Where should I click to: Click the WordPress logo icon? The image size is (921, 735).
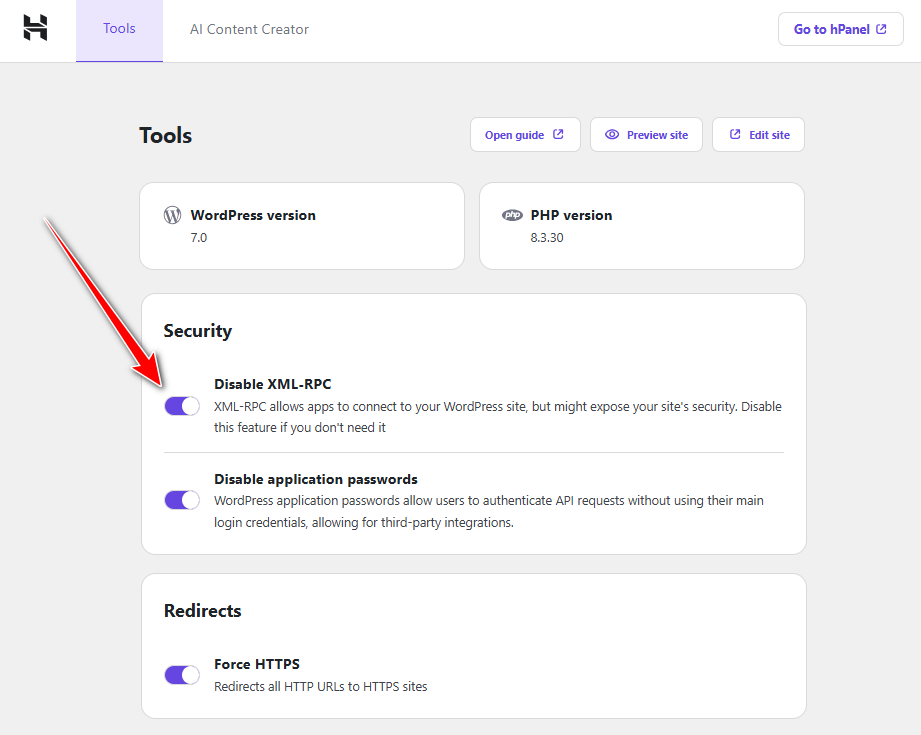[172, 215]
